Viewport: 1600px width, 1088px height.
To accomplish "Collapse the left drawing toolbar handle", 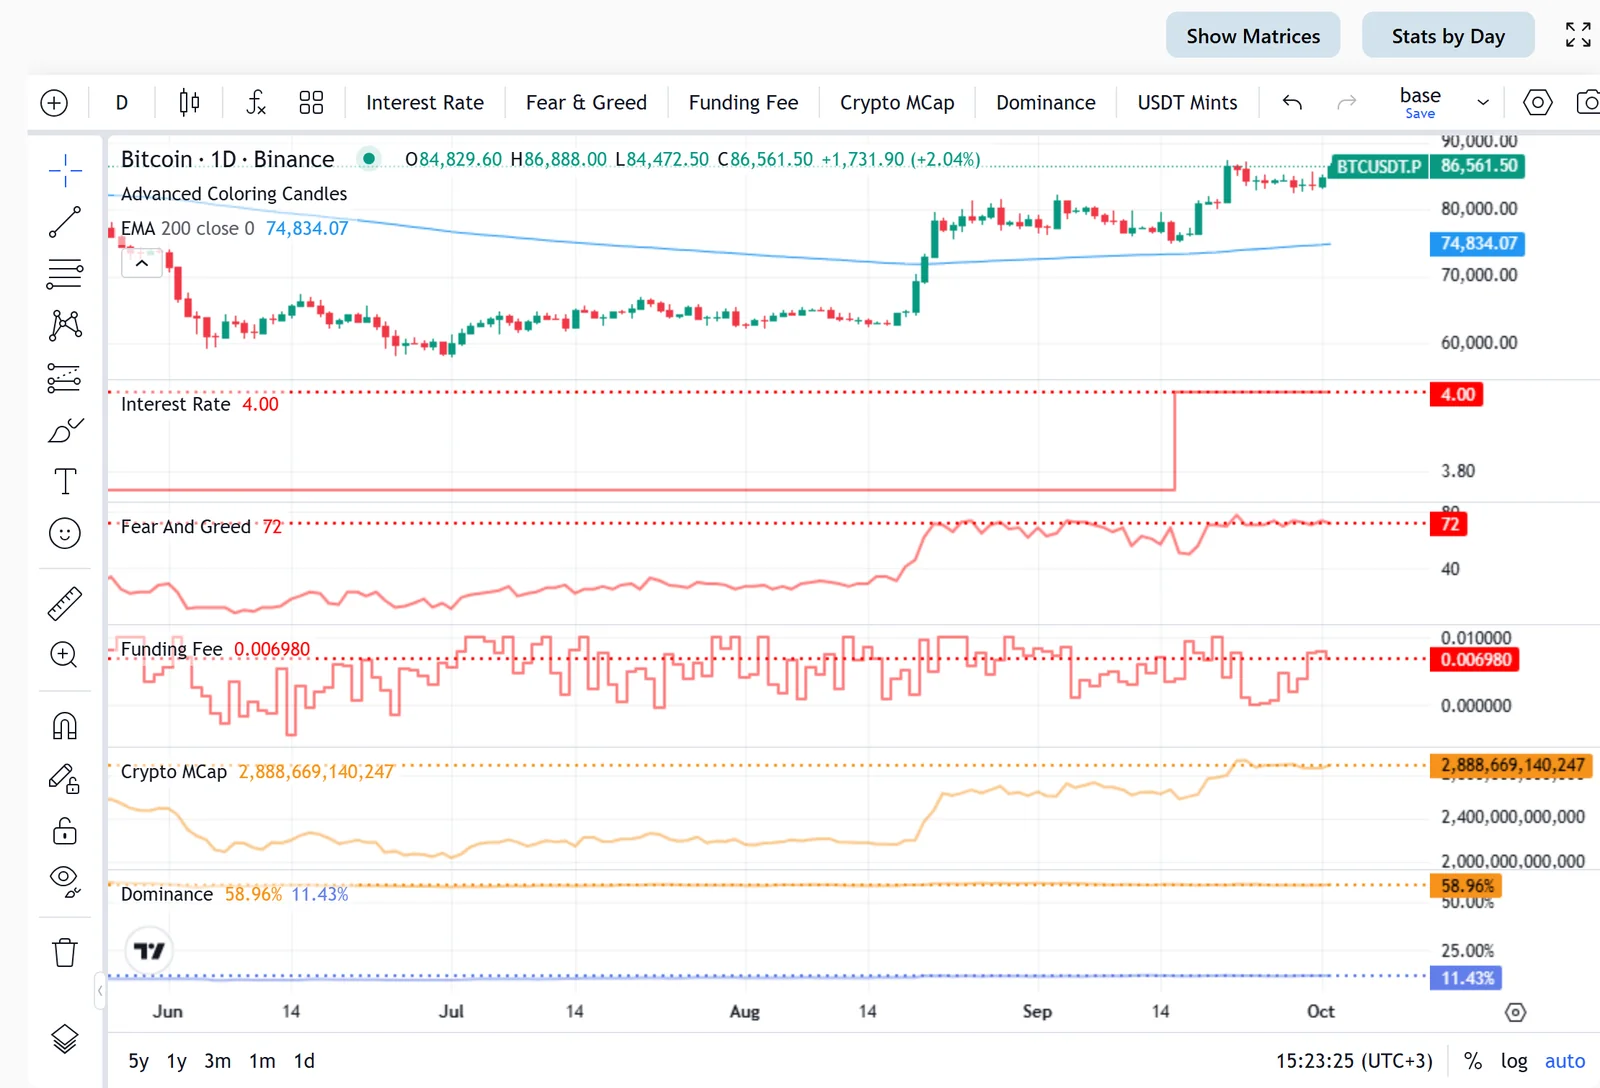I will [100, 991].
